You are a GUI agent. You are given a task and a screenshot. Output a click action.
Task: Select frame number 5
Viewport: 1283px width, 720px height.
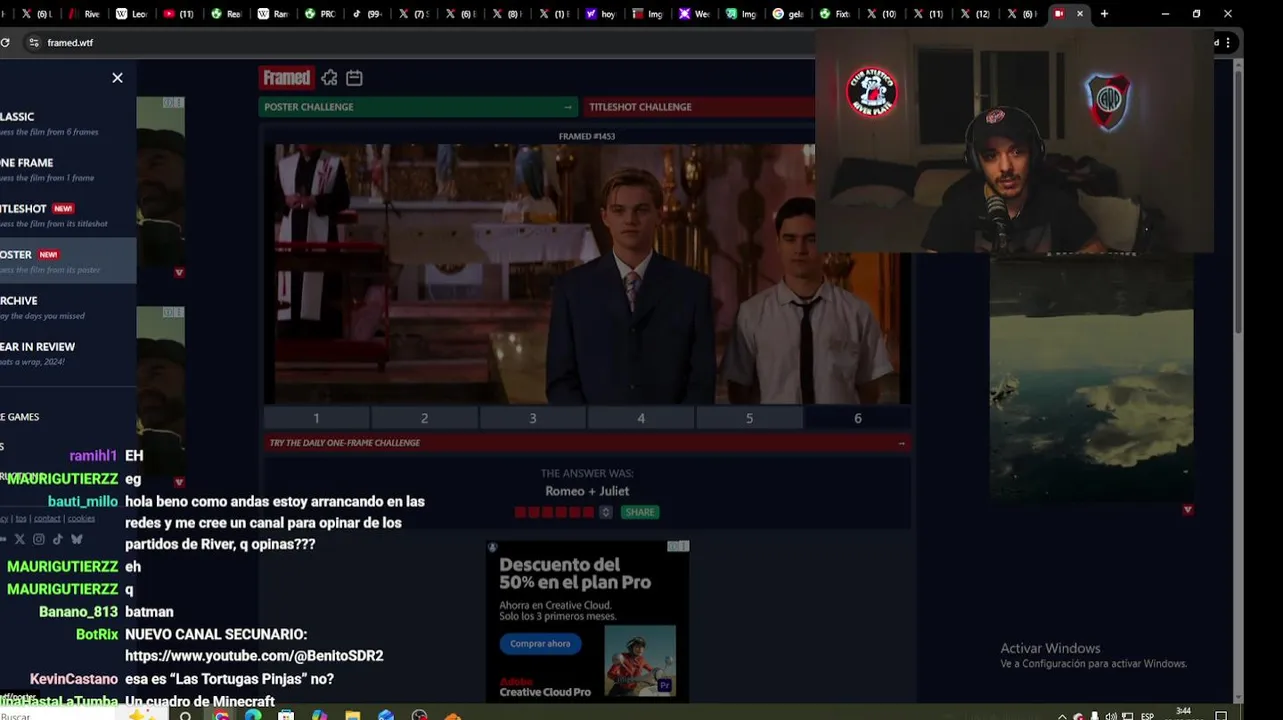749,418
